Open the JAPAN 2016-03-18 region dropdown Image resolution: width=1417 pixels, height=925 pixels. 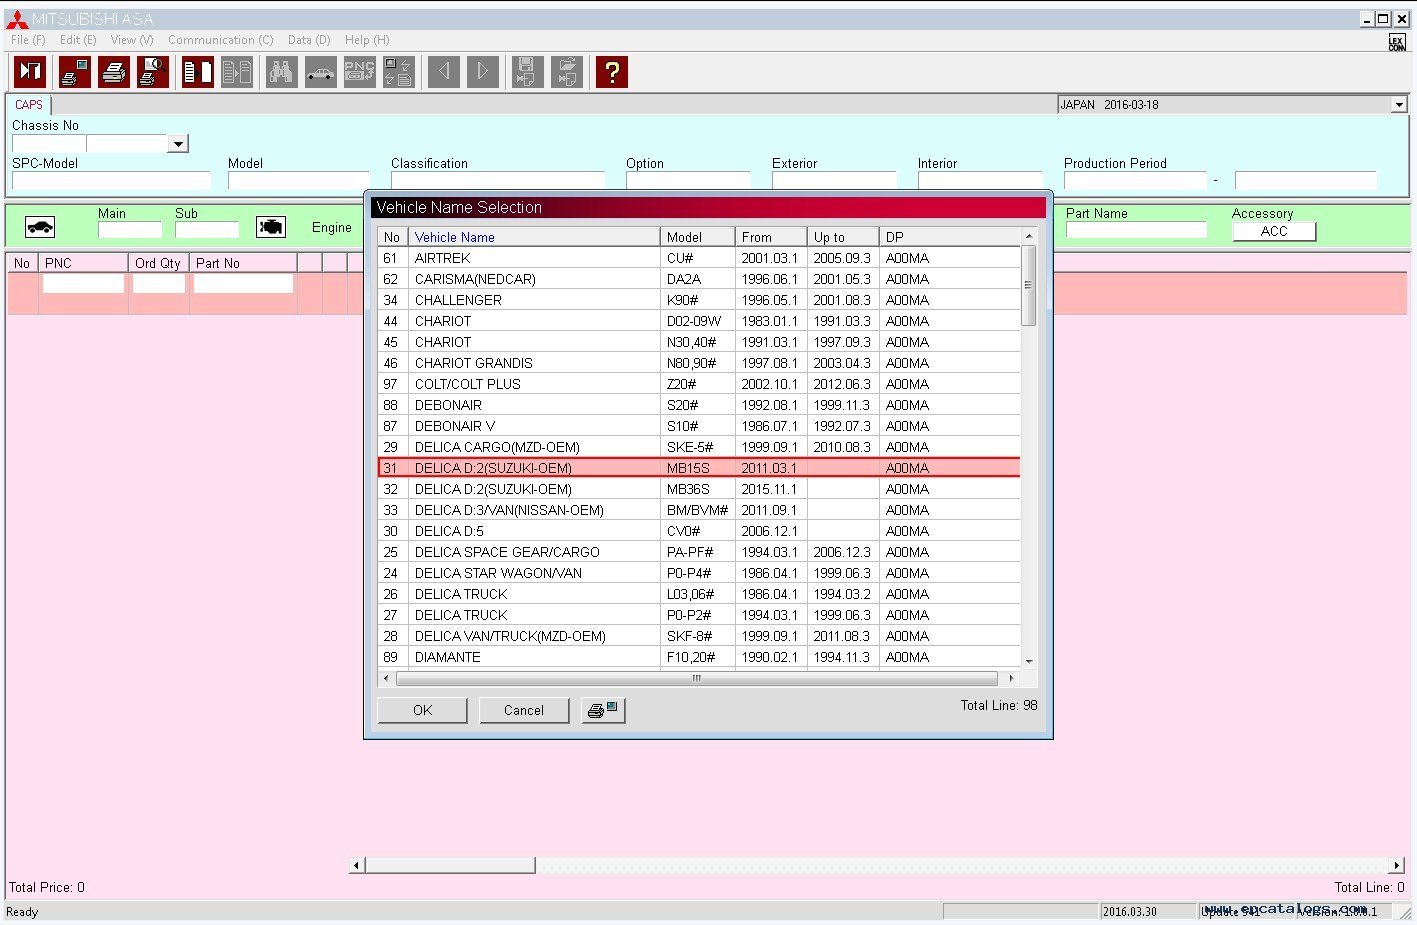[1399, 104]
